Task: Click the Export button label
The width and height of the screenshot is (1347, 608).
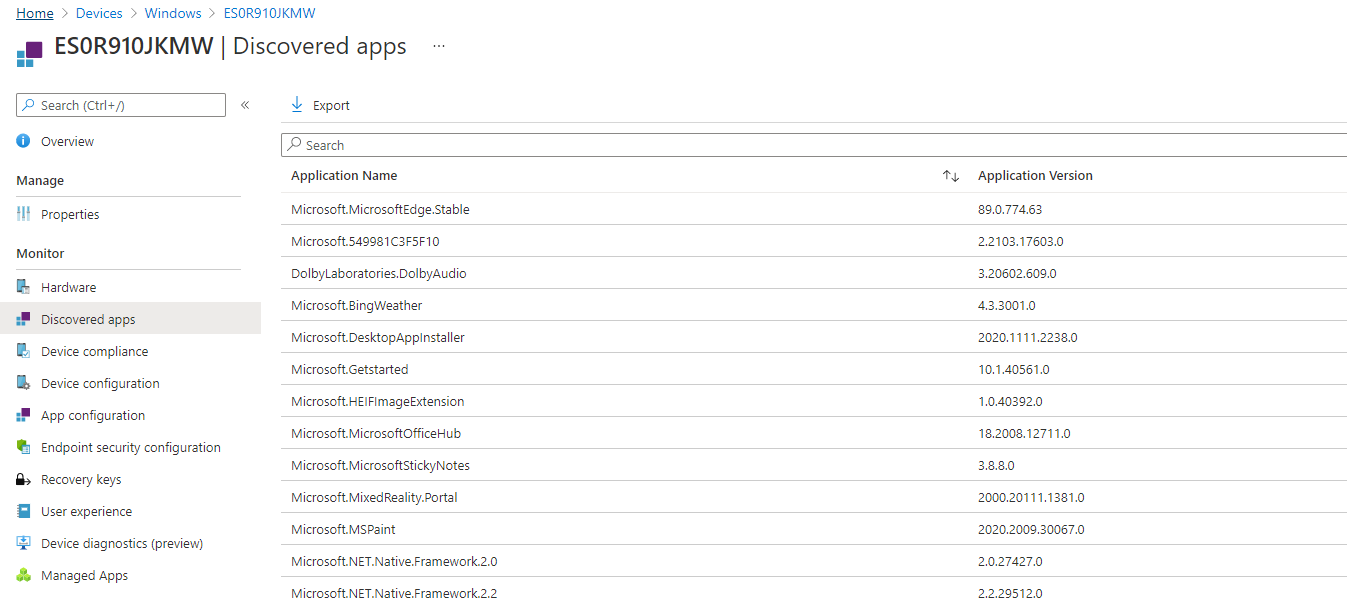Action: pyautogui.click(x=331, y=106)
